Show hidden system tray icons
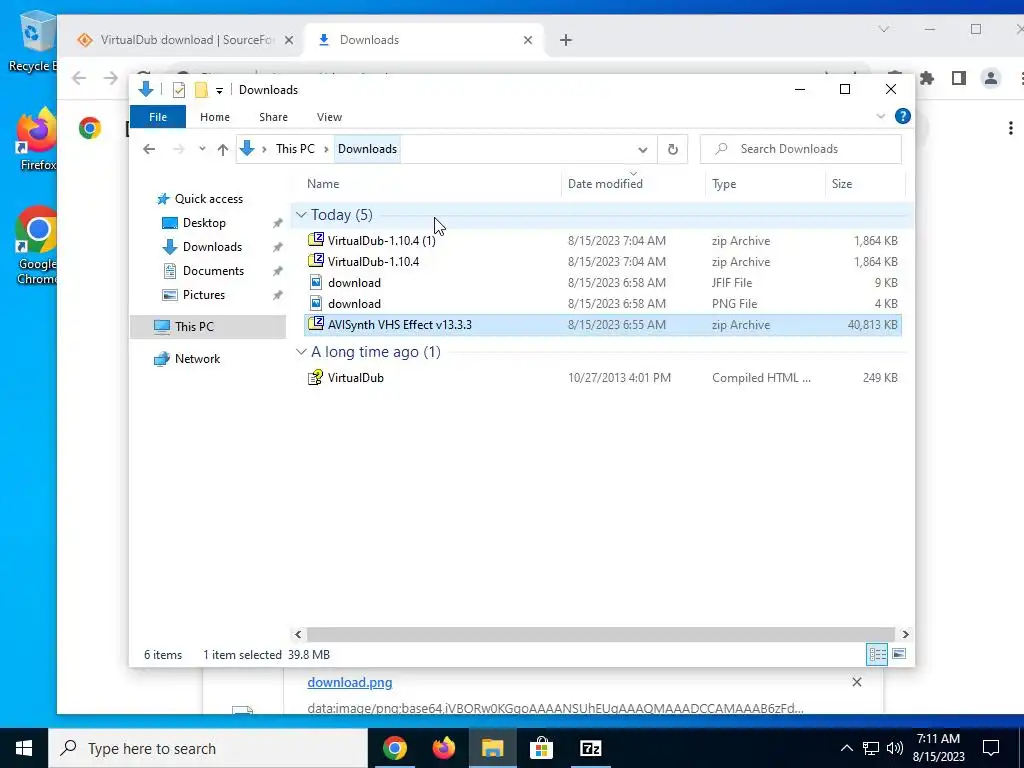 coord(846,748)
